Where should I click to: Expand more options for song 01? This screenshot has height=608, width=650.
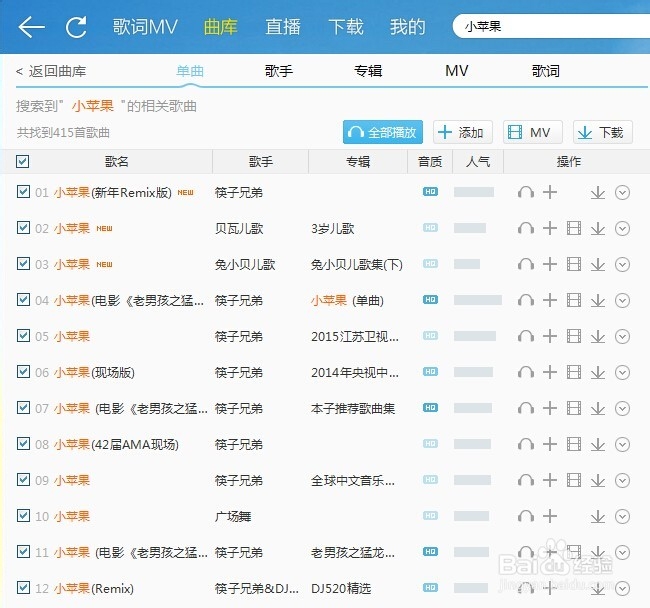[x=622, y=192]
